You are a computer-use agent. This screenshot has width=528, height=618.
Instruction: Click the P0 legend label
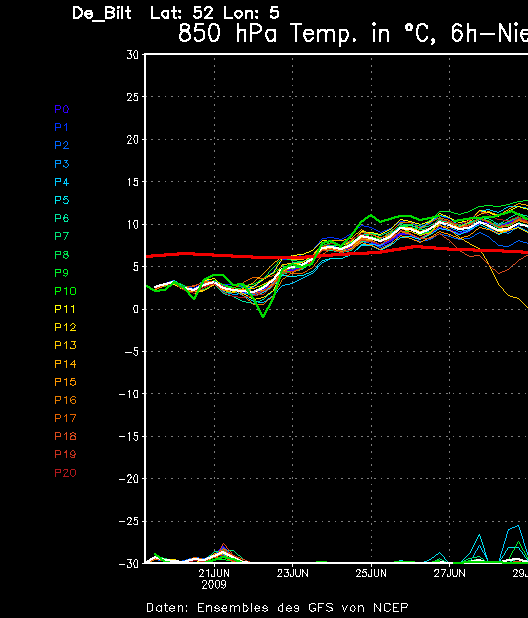(62, 109)
